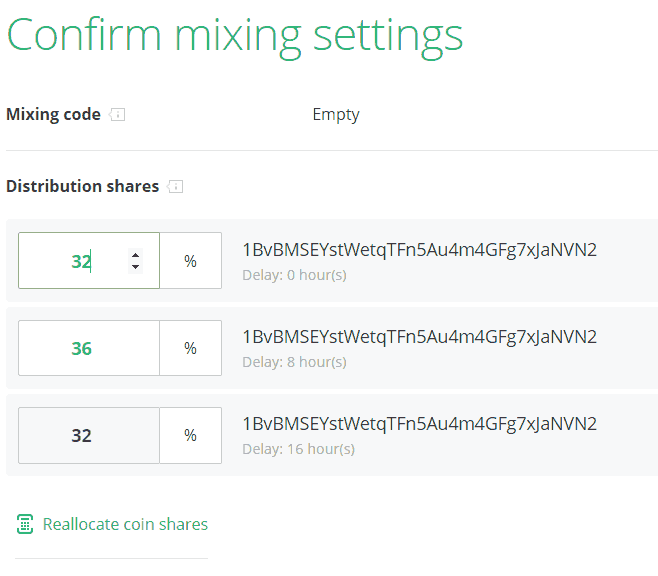
Task: Select the address with 8 hour delay
Action: point(419,337)
